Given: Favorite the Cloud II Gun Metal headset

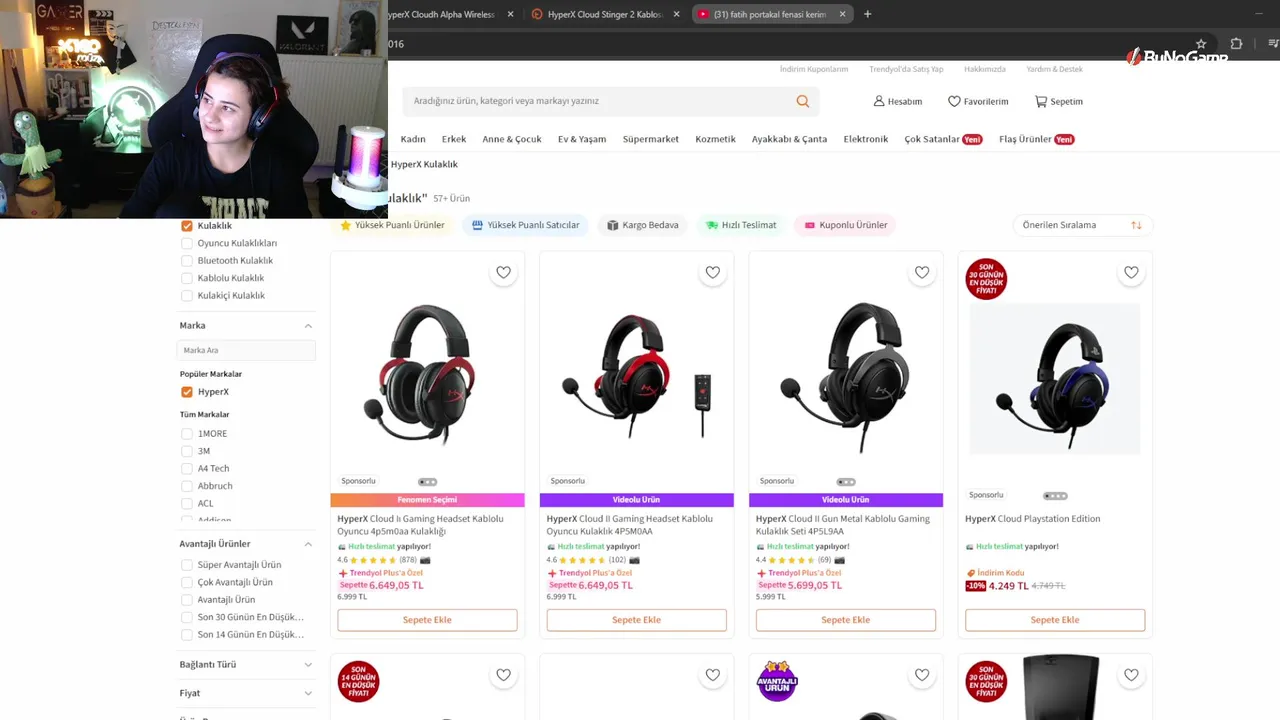Looking at the screenshot, I should pyautogui.click(x=922, y=272).
